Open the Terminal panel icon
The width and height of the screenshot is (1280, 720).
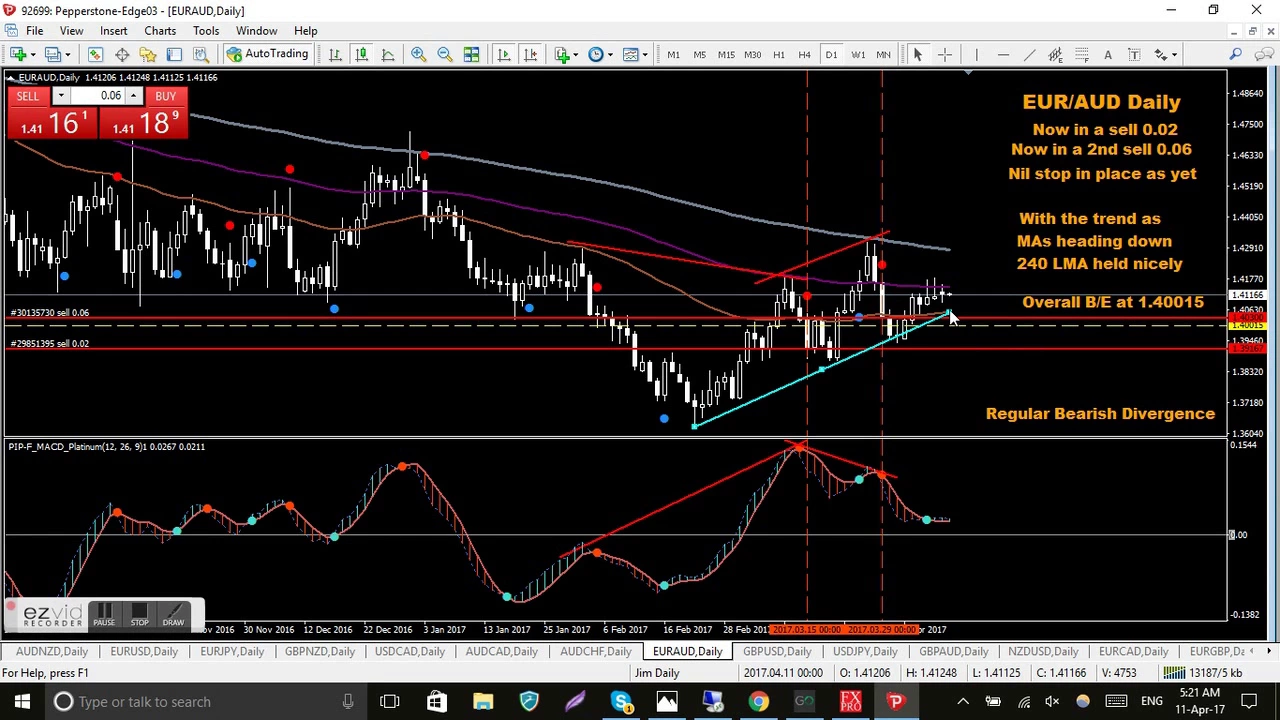tap(174, 54)
